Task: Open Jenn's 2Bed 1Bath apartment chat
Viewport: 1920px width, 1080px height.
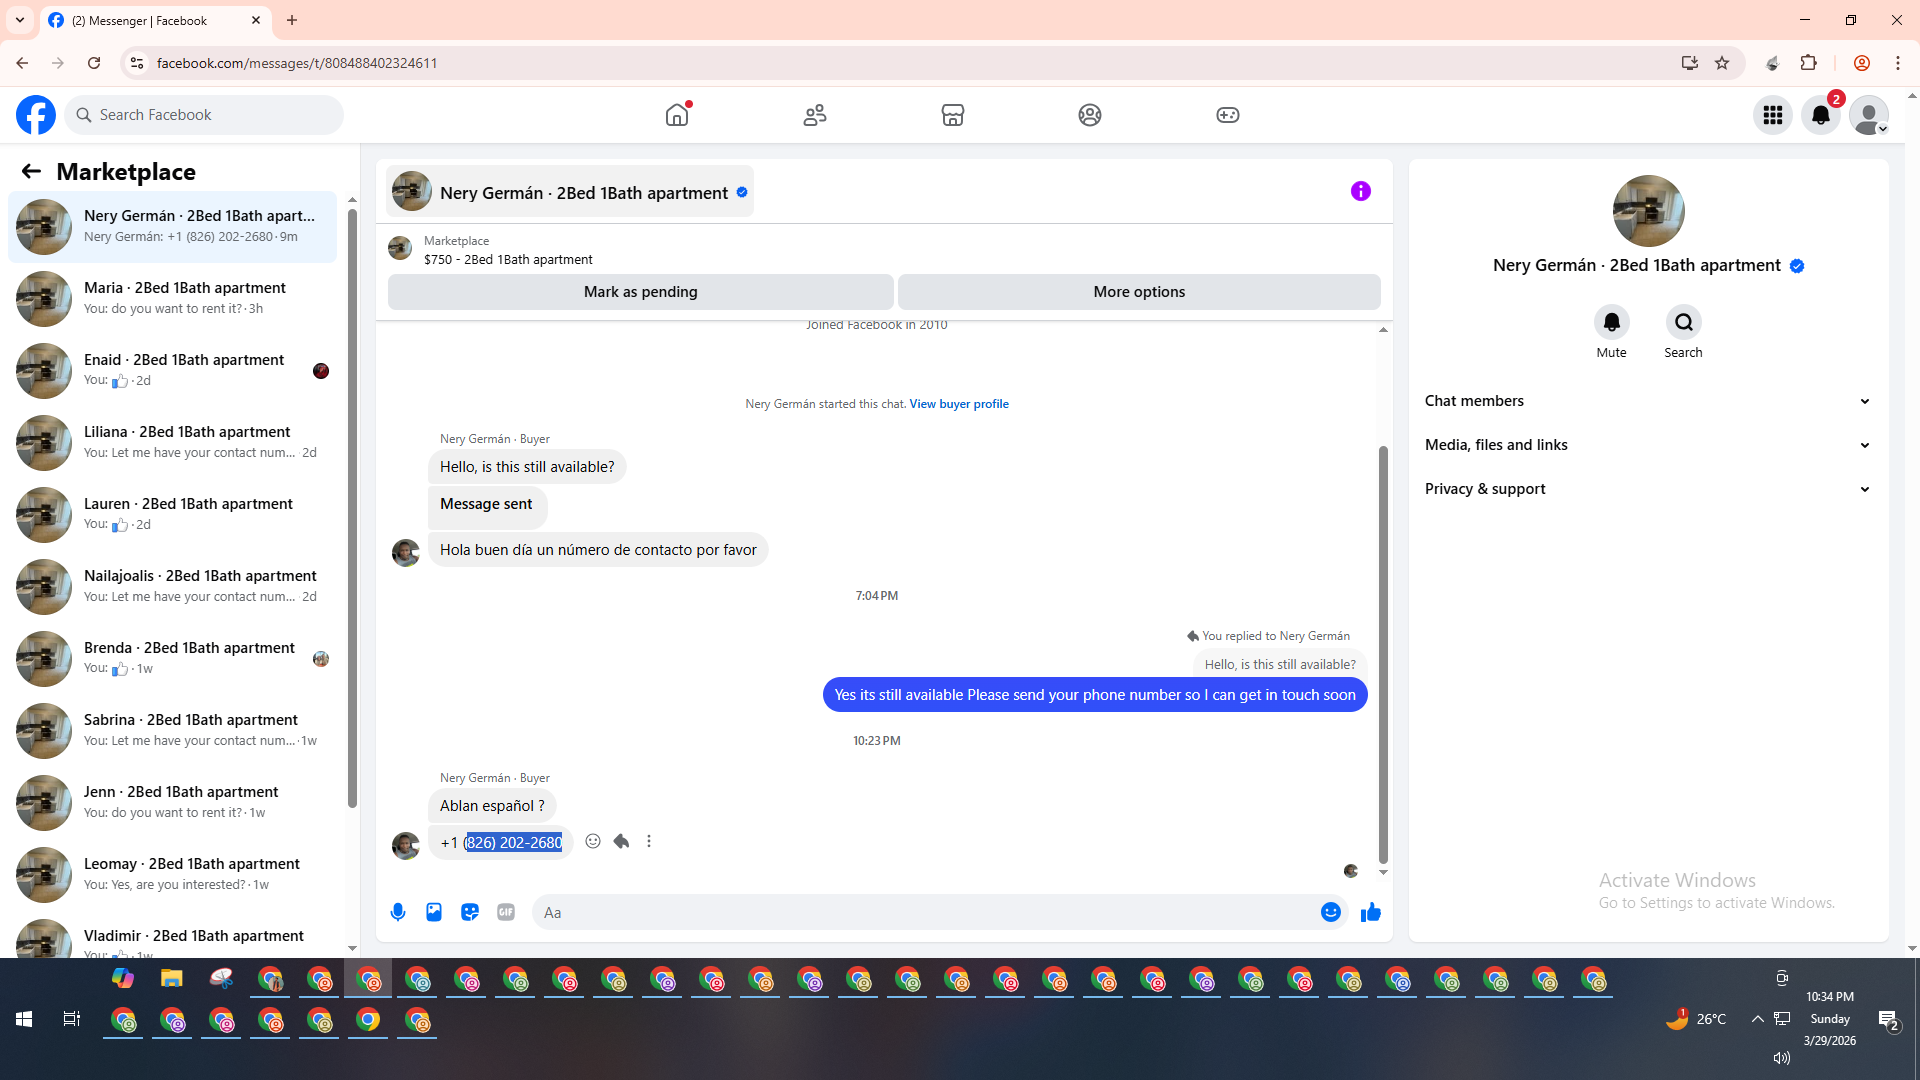Action: (x=173, y=803)
